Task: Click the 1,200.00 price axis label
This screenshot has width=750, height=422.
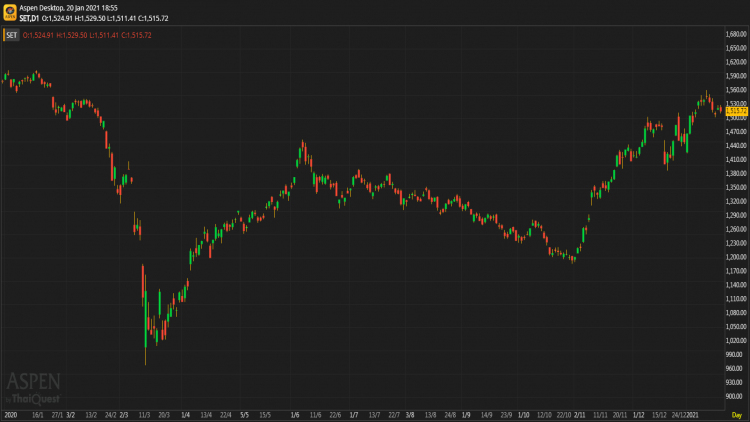Action: coord(736,257)
